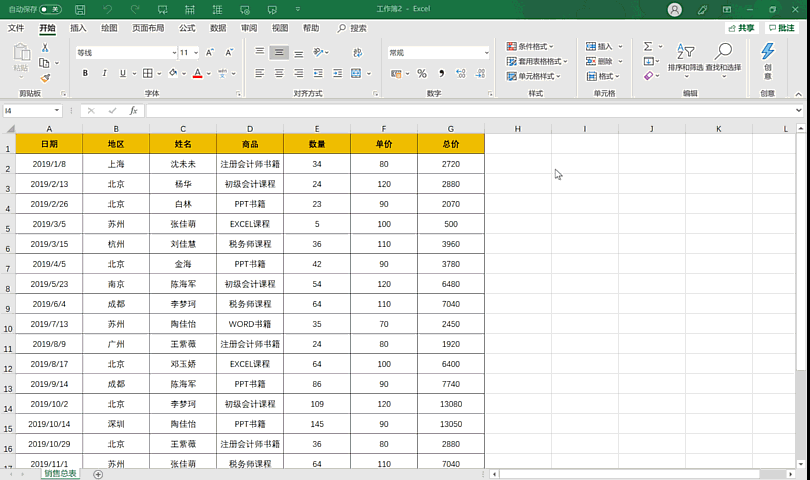Click the Delete cells button
This screenshot has width=810, height=480.
(x=599, y=61)
